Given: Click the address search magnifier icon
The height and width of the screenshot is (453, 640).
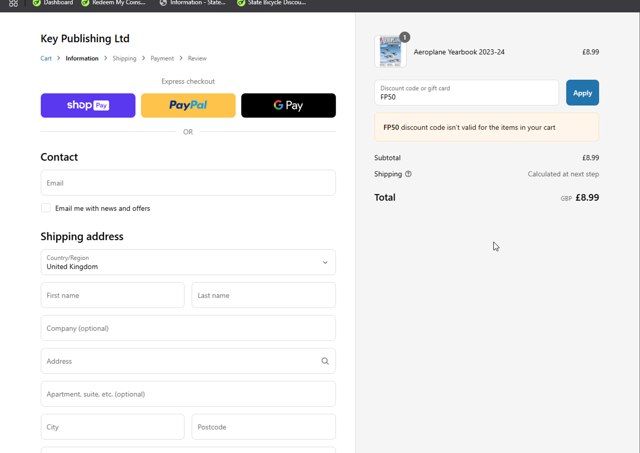Looking at the screenshot, I should (x=325, y=361).
